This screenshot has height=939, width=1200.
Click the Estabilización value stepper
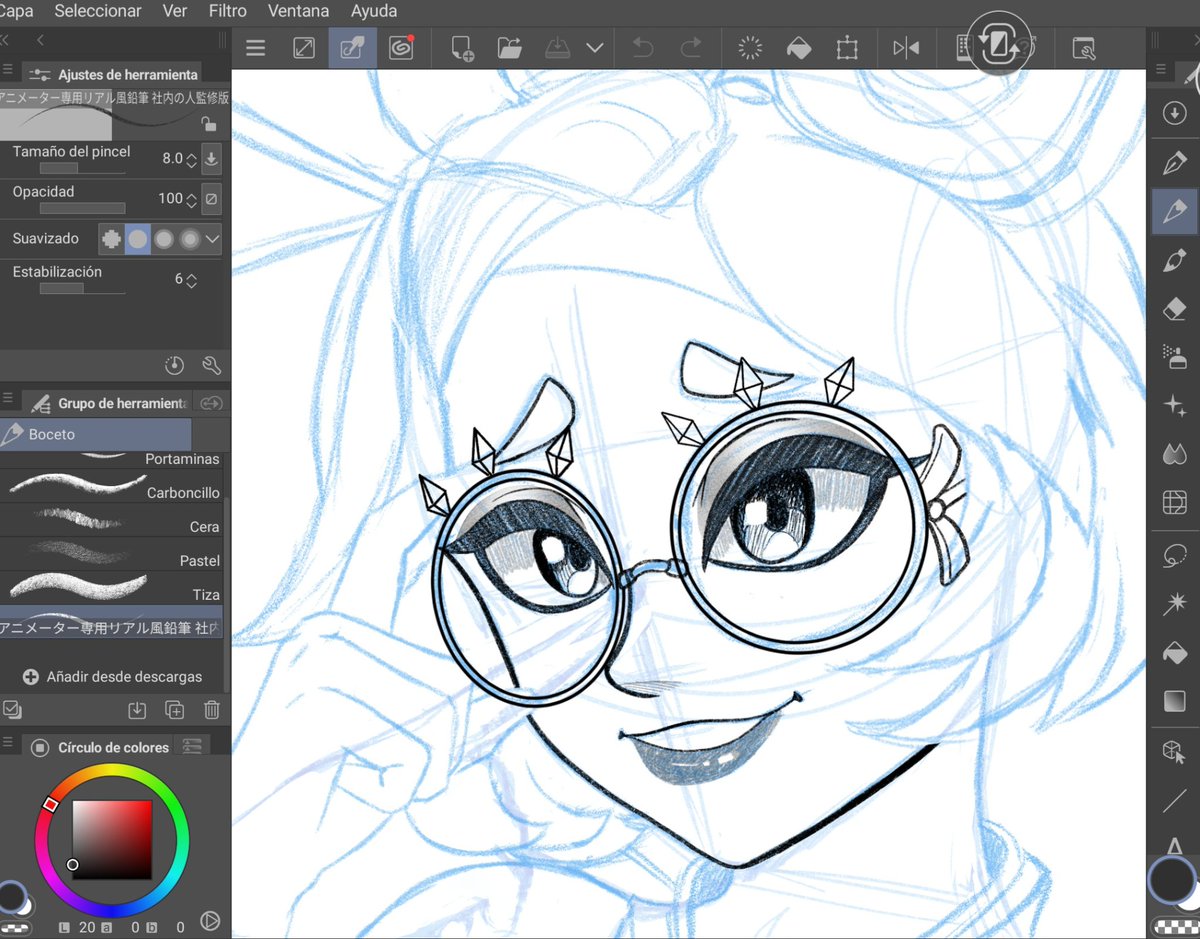[x=191, y=280]
